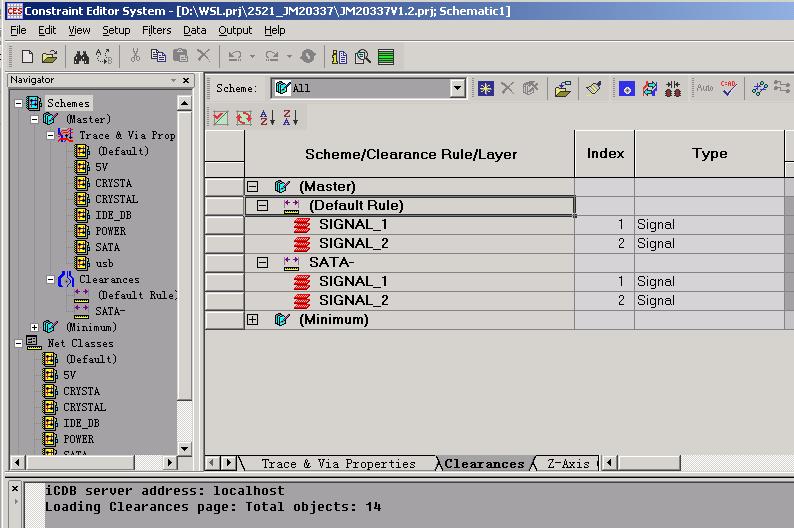Viewport: 794px width, 528px height.
Task: Collapse the Clearances node in Navigator
Action: click(51, 279)
